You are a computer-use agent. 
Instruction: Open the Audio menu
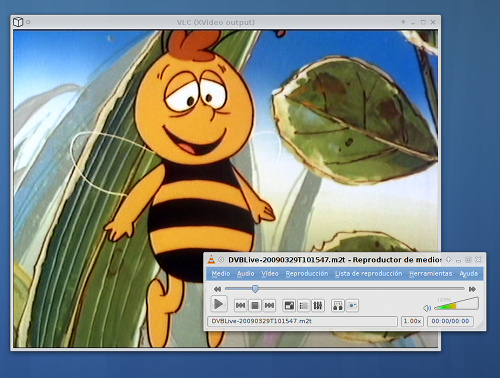(246, 274)
